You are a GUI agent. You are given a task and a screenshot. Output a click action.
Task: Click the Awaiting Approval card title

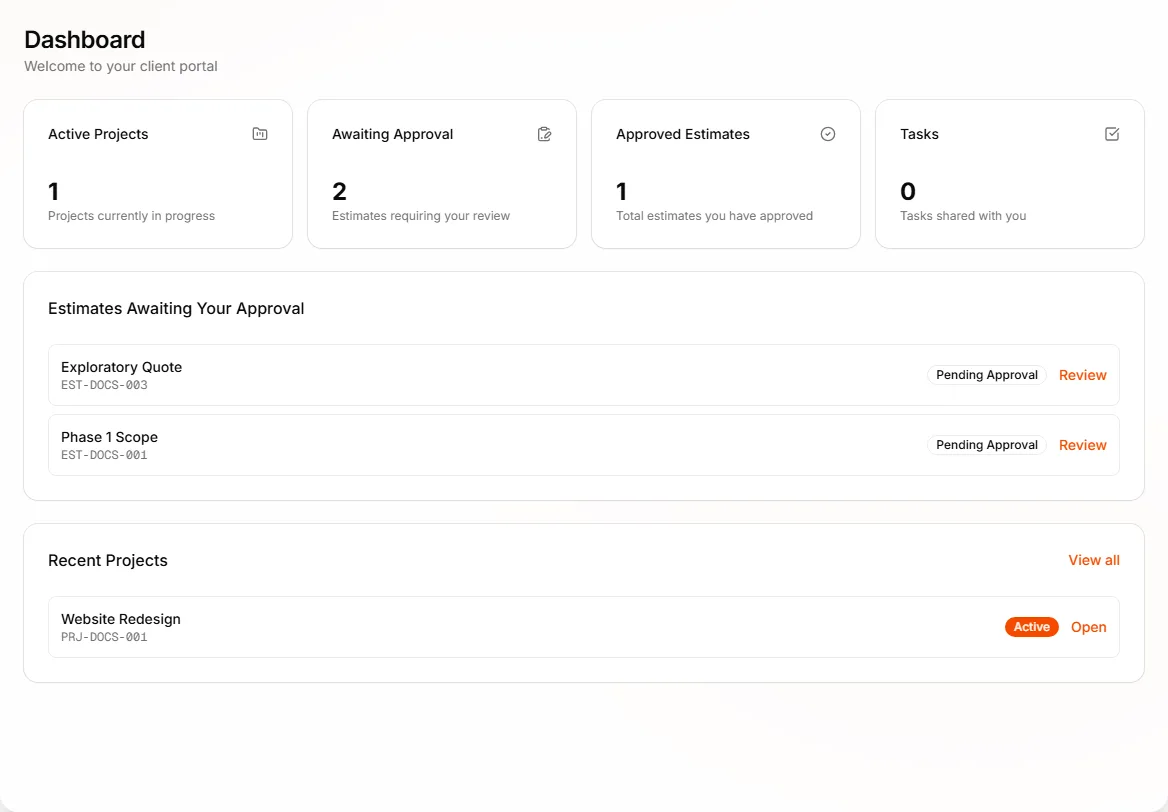(393, 134)
